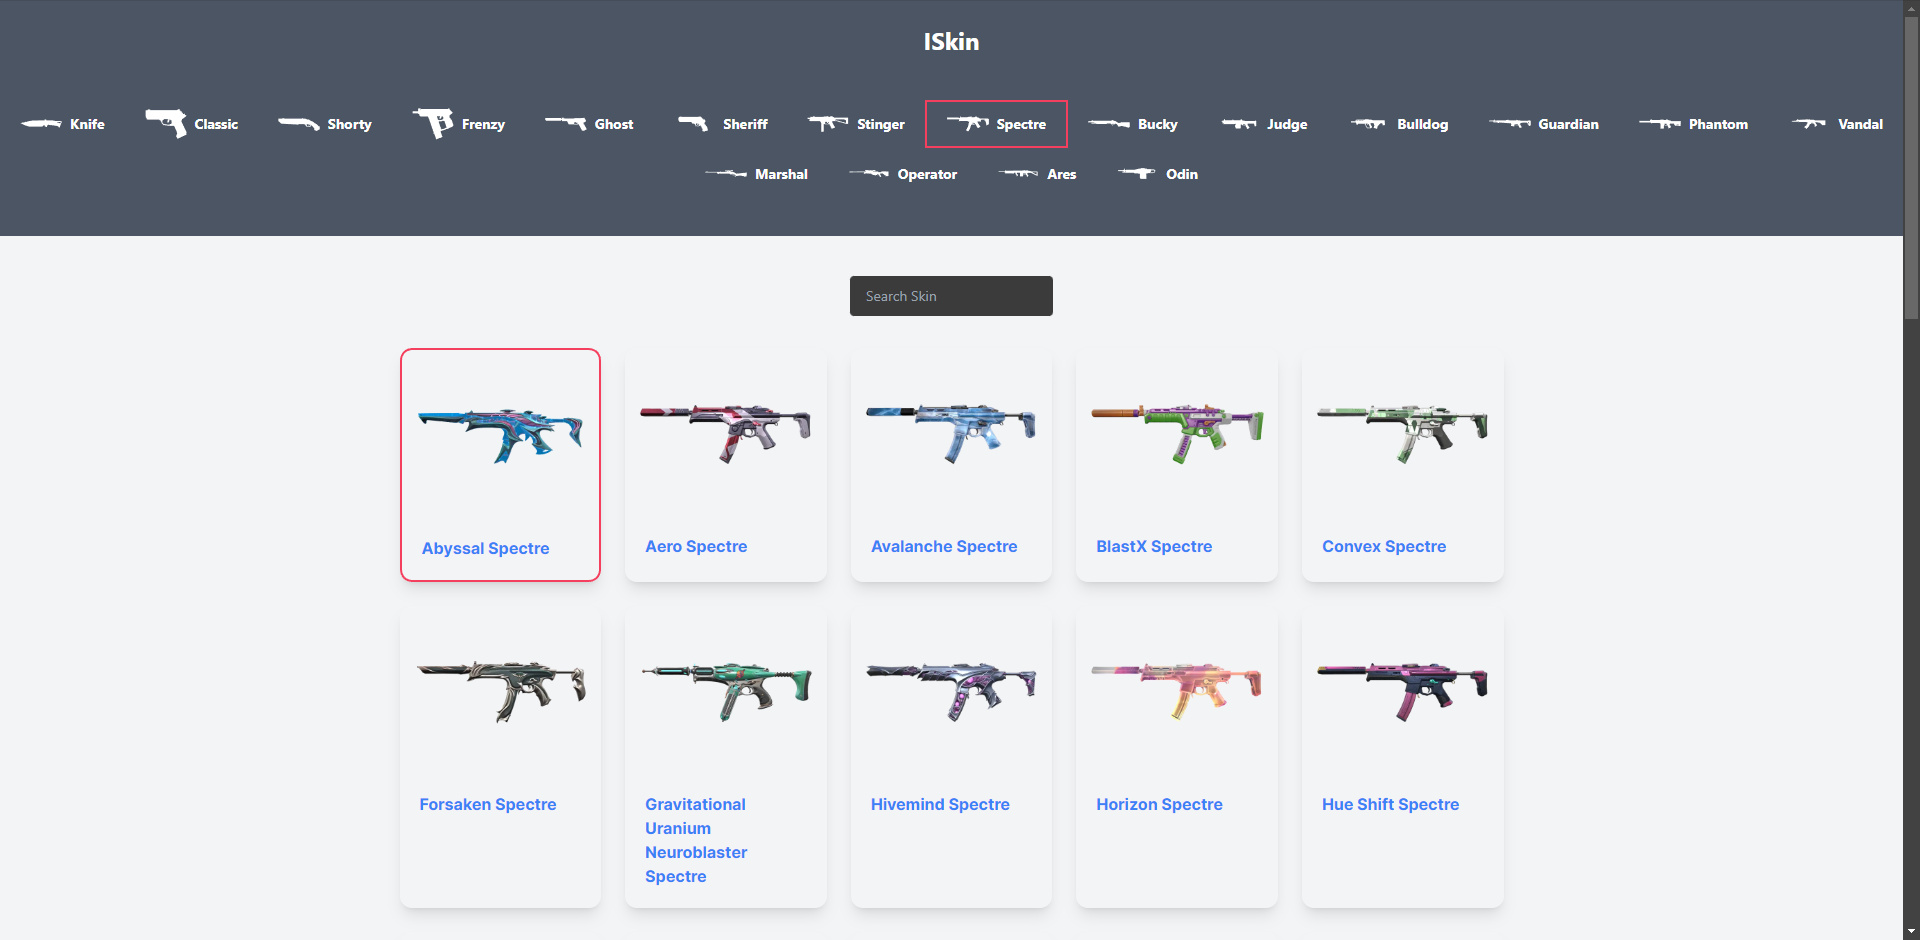Select the Vandal label text

coord(1860,124)
